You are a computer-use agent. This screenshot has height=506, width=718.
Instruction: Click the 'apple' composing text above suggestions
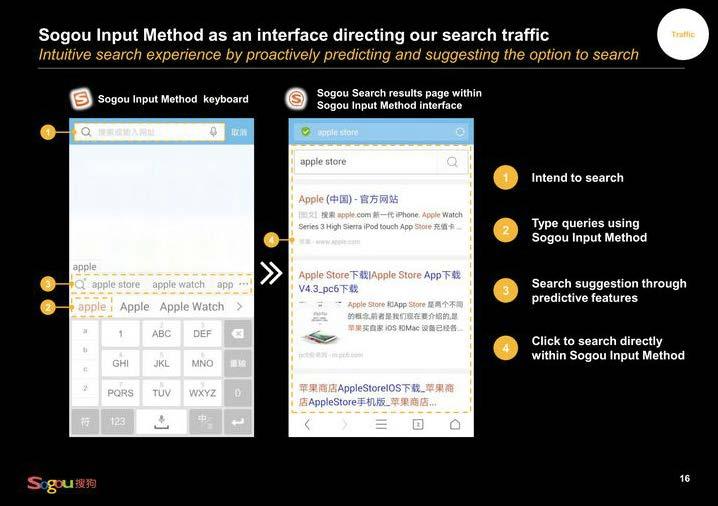click(85, 267)
